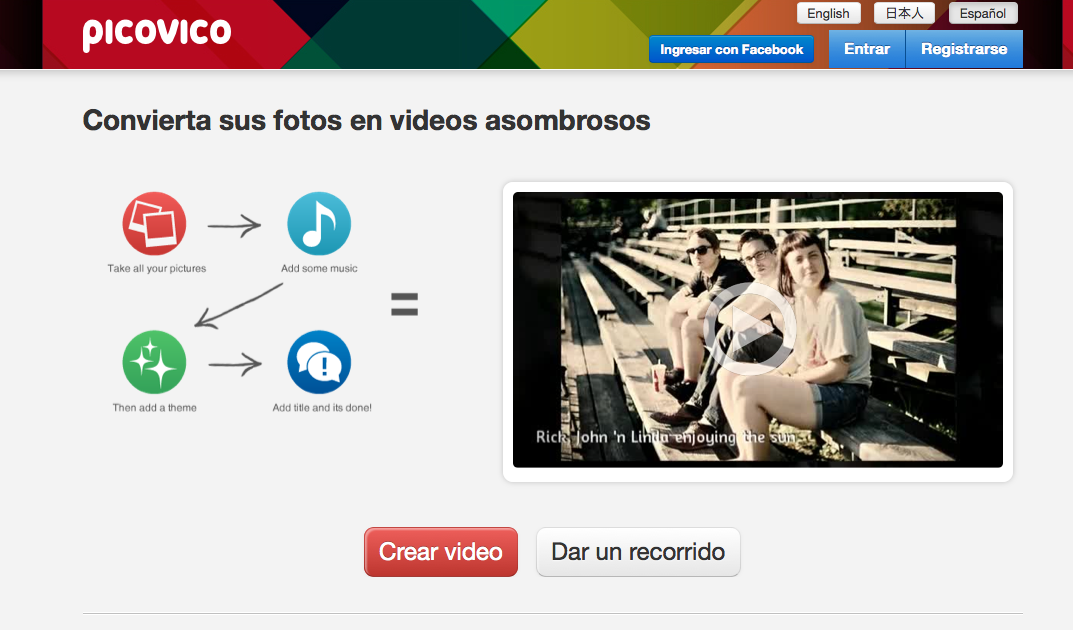Open the Entrar login page

click(x=866, y=49)
